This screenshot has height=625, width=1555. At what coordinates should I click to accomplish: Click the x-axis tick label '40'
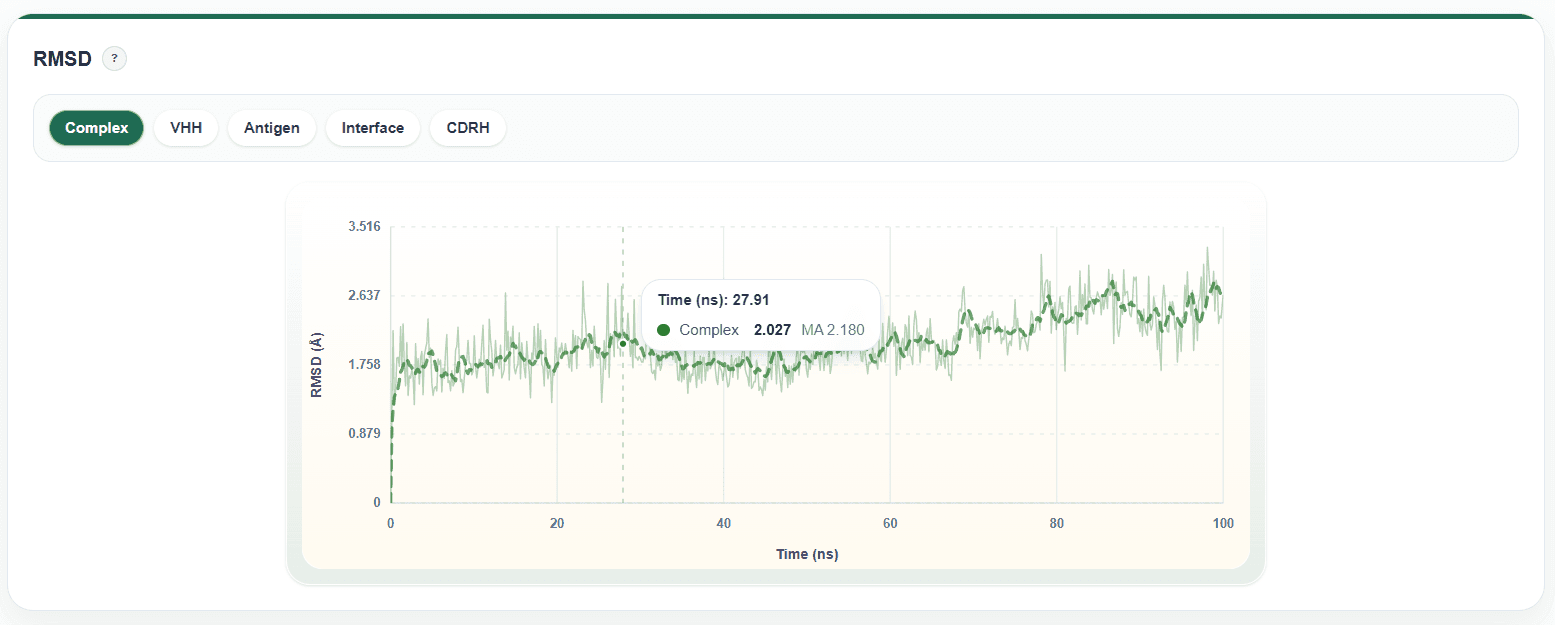[x=724, y=523]
